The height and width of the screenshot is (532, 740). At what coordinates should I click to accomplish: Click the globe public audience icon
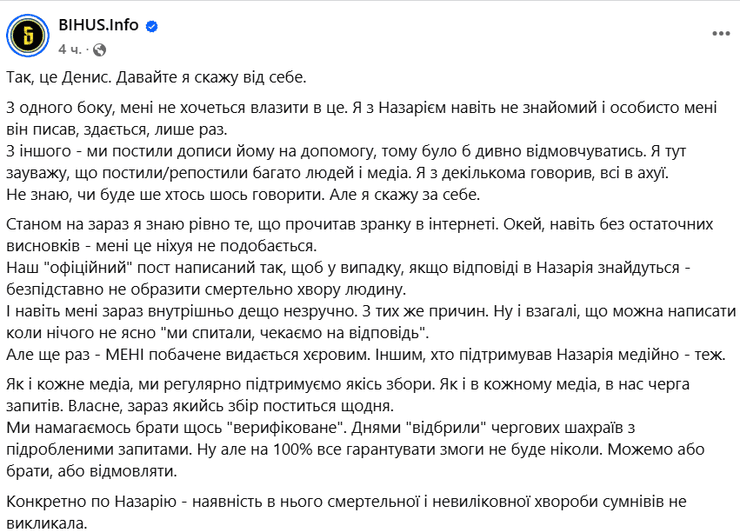(99, 48)
